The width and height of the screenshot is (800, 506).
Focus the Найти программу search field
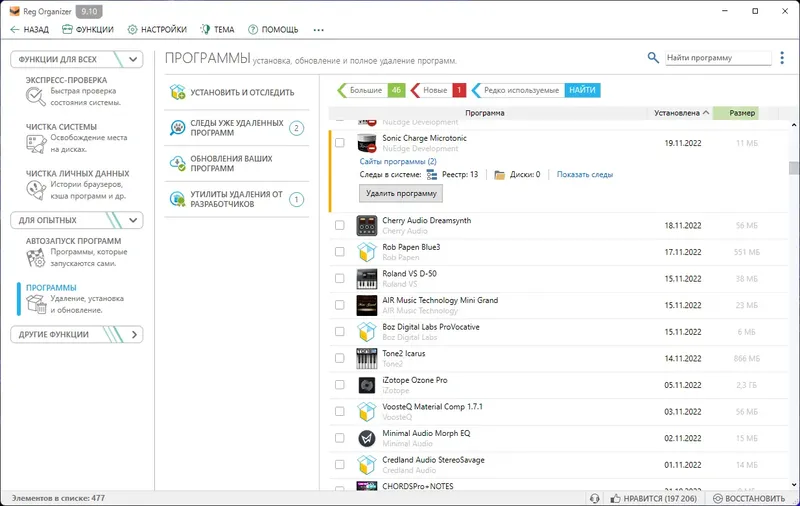(x=718, y=58)
